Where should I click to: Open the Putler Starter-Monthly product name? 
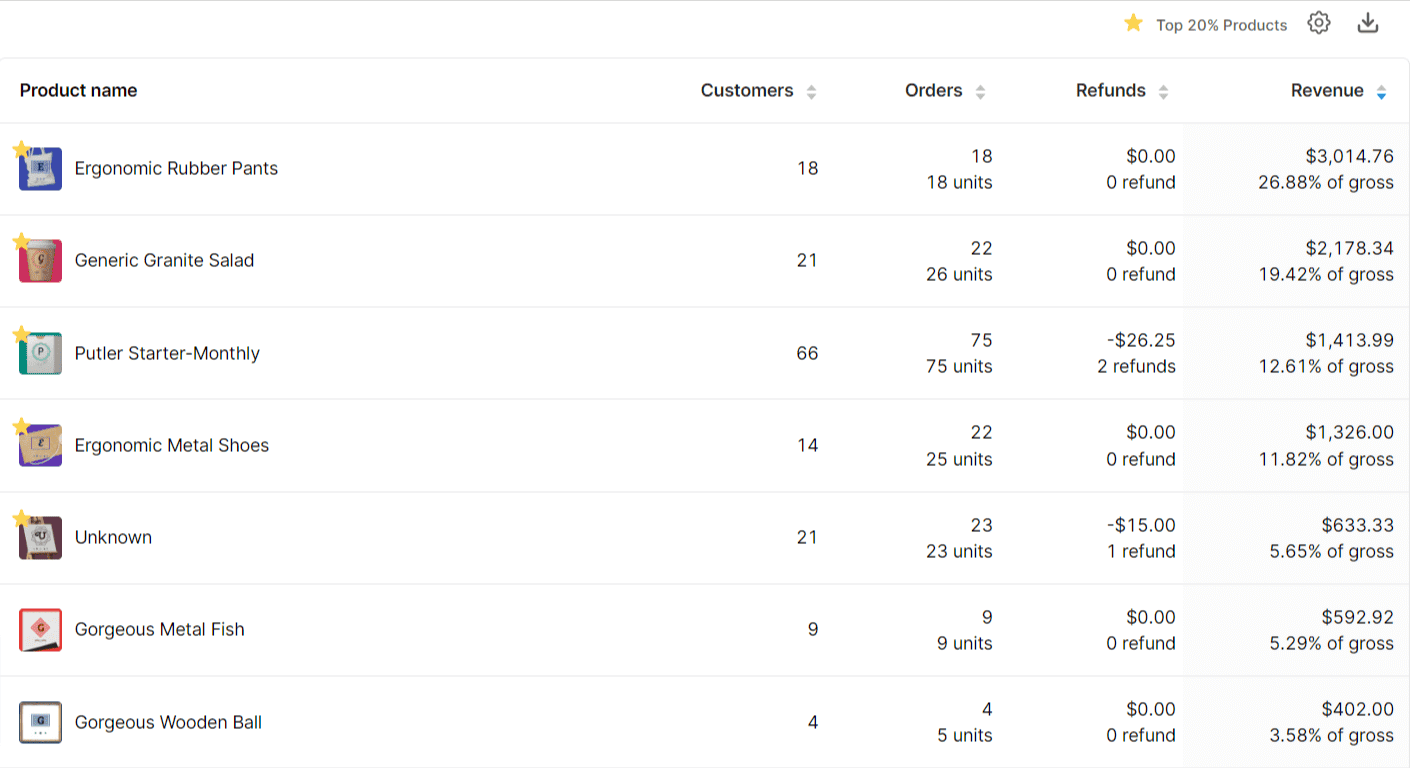[167, 354]
